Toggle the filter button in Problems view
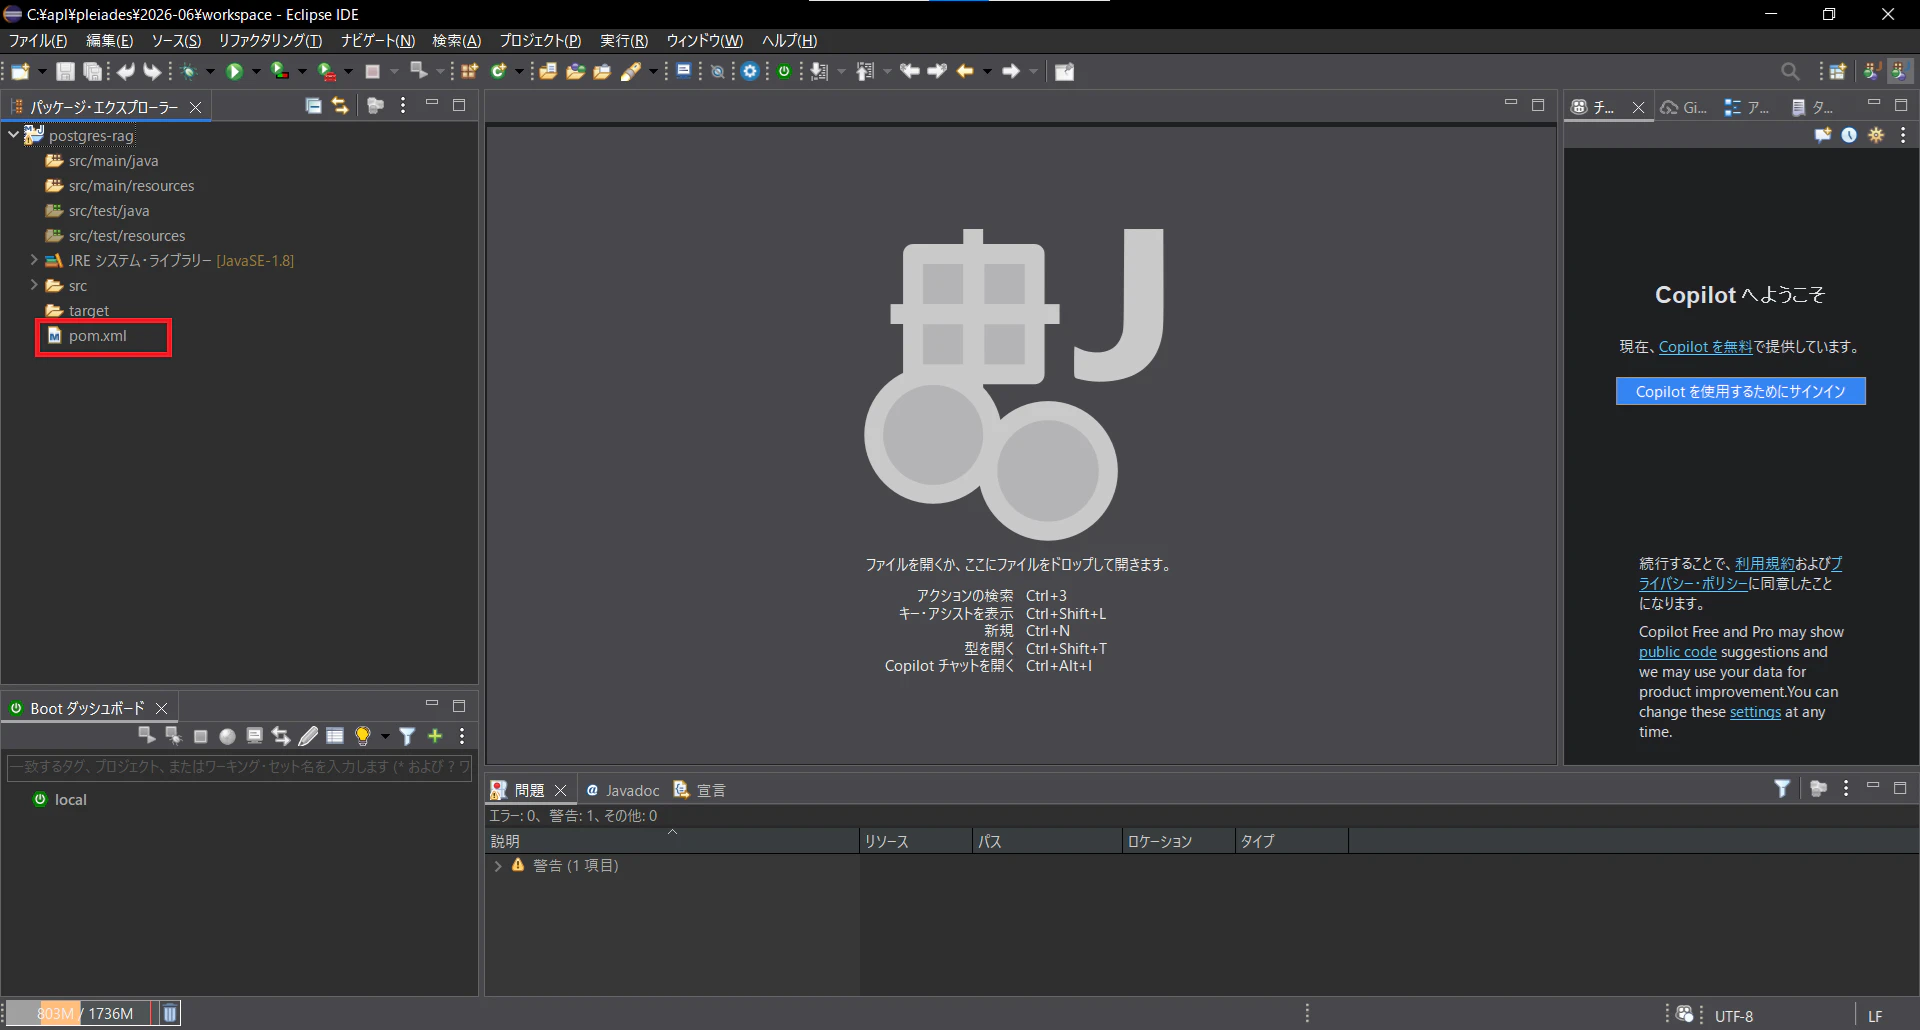 (x=1782, y=788)
